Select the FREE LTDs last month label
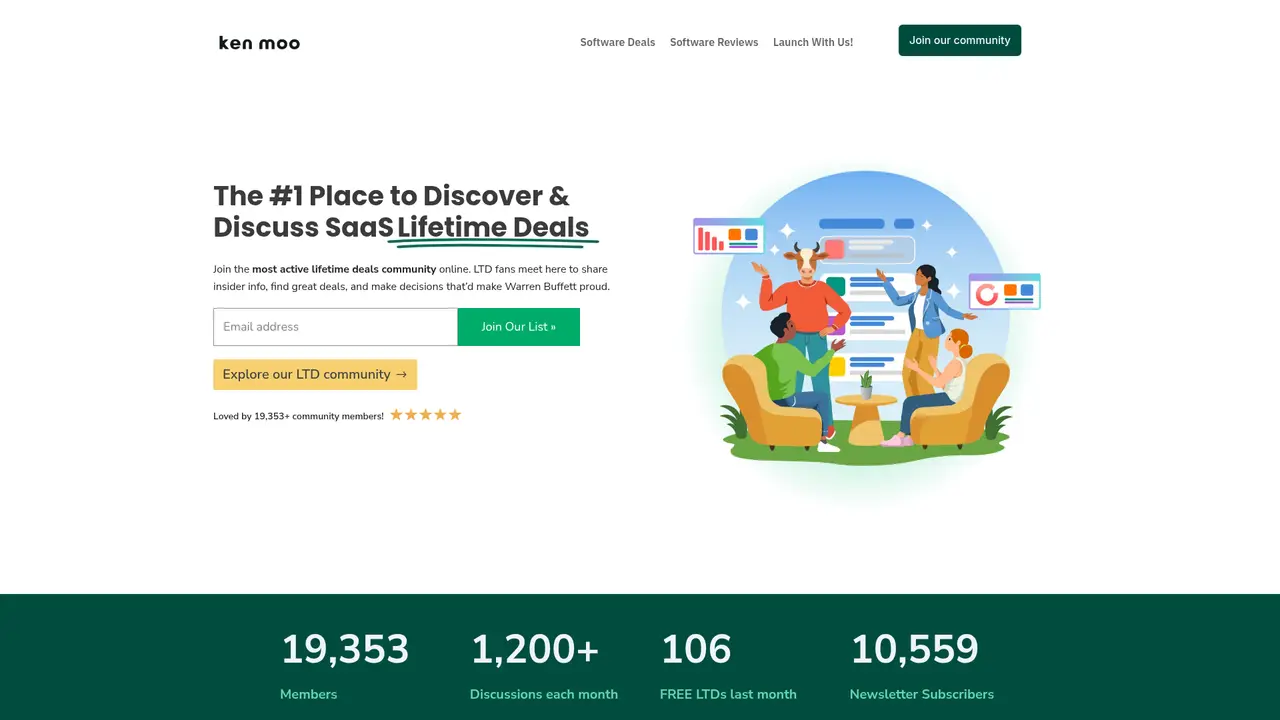This screenshot has height=720, width=1280. pyautogui.click(x=728, y=694)
